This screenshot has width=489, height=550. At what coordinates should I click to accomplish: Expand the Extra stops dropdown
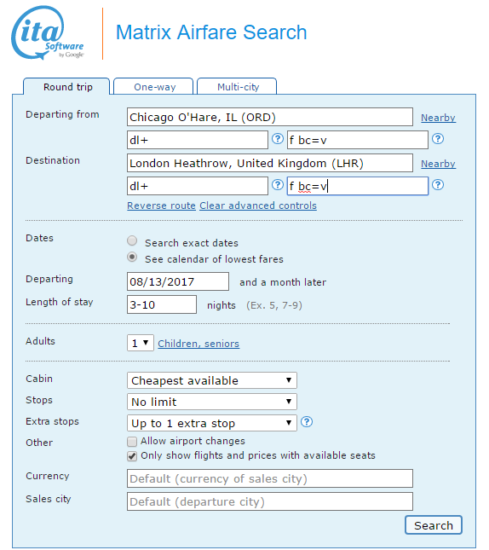click(x=212, y=423)
